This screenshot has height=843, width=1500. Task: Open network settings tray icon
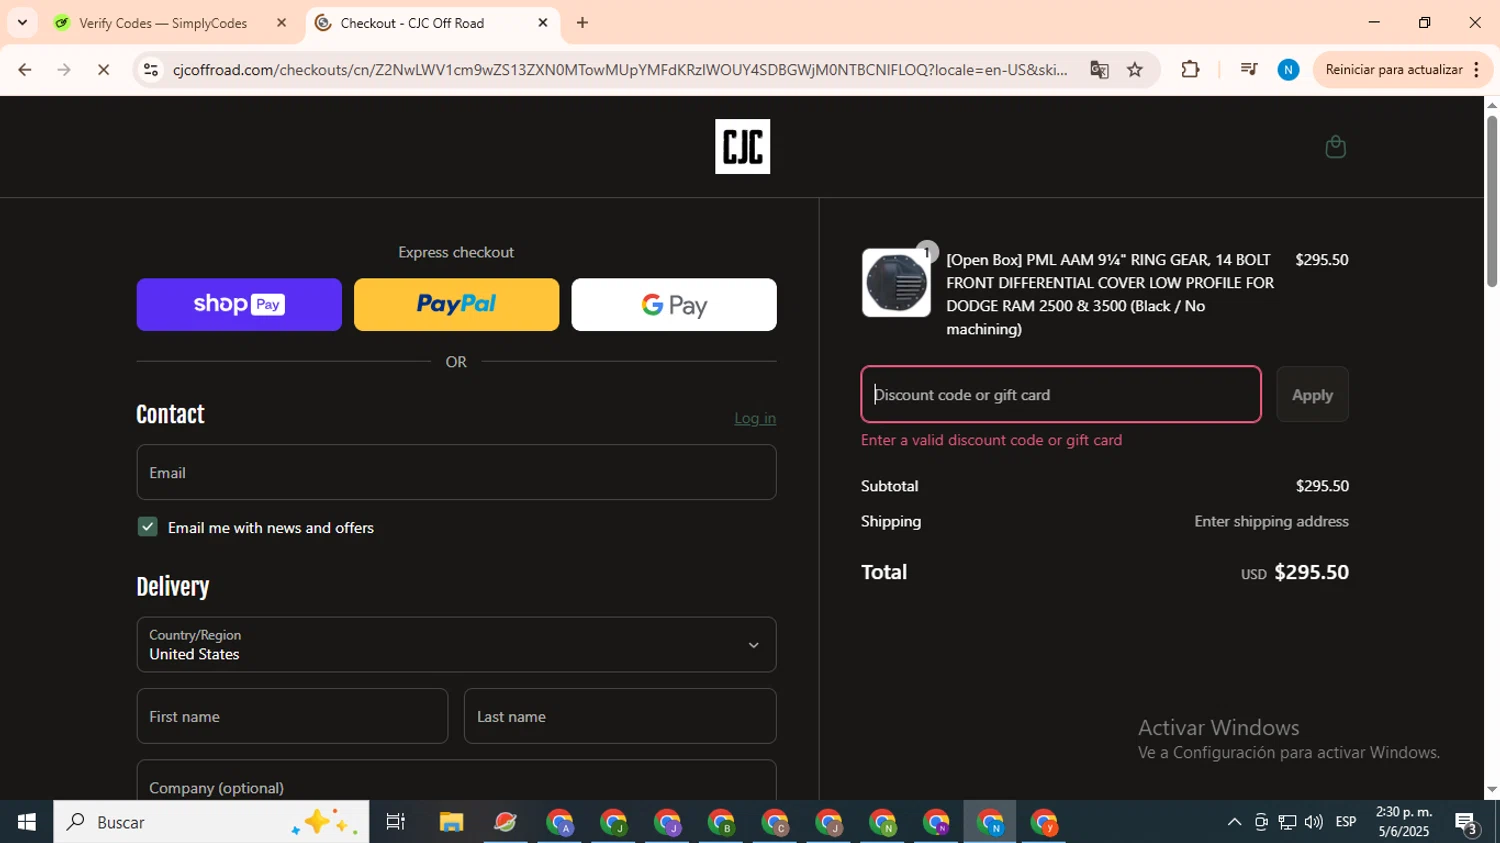point(1287,822)
